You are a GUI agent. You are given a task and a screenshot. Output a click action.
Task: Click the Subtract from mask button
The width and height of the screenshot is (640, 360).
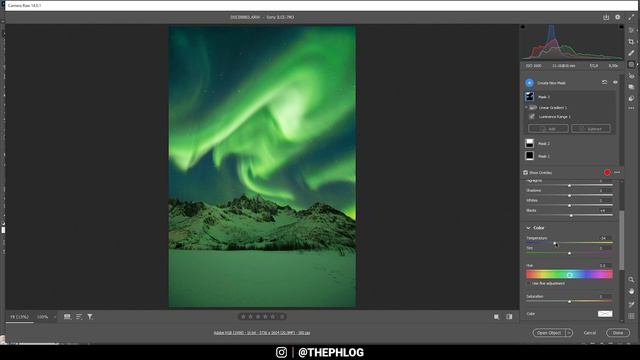point(591,129)
